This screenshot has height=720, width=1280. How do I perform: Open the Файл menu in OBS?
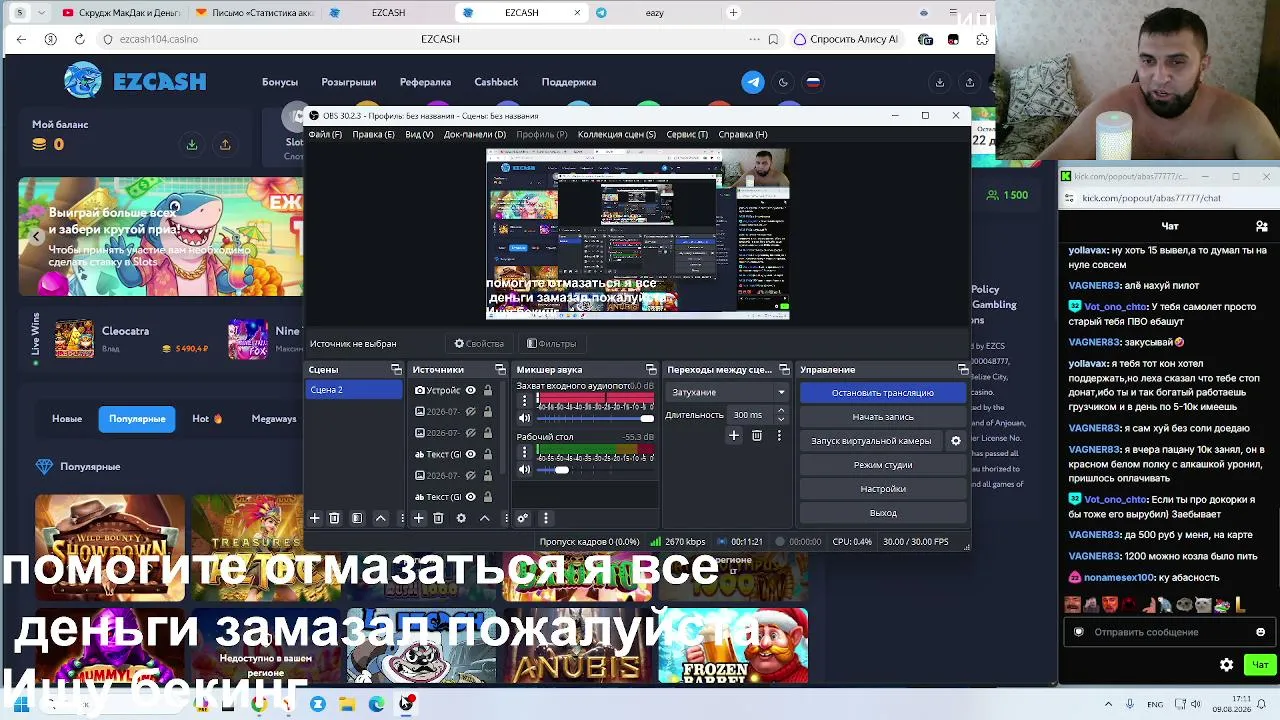[325, 134]
